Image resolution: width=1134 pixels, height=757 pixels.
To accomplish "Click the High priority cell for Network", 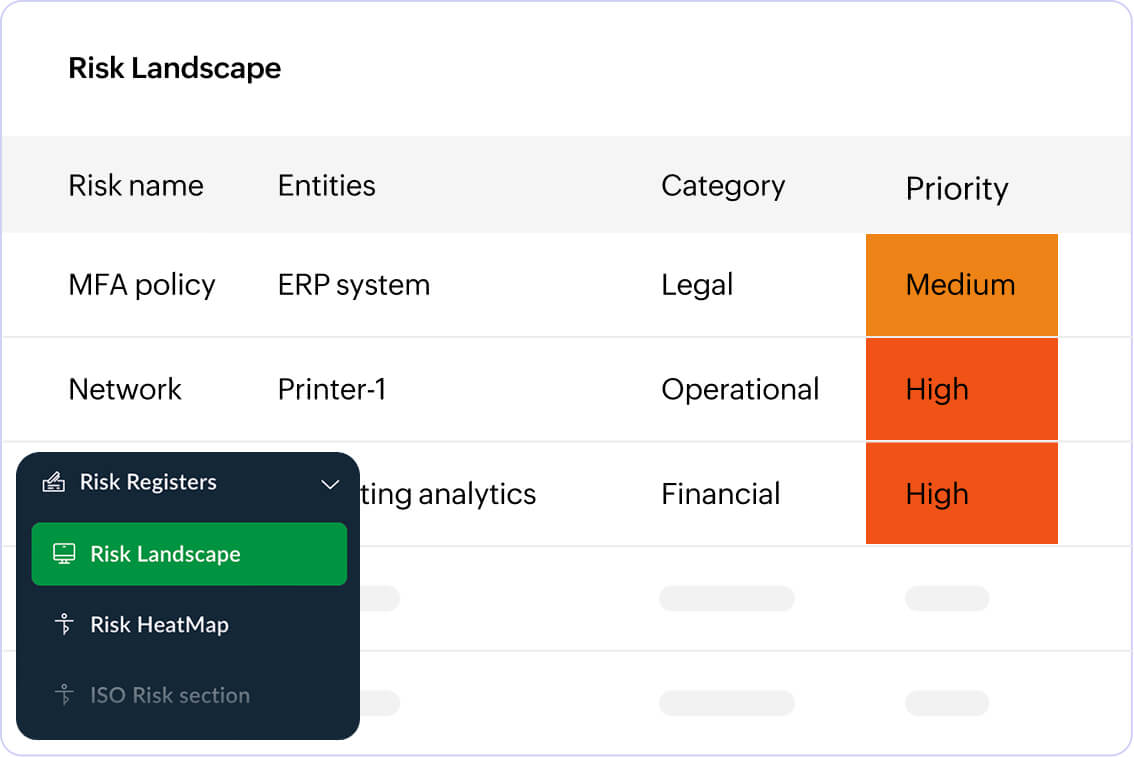I will [961, 389].
